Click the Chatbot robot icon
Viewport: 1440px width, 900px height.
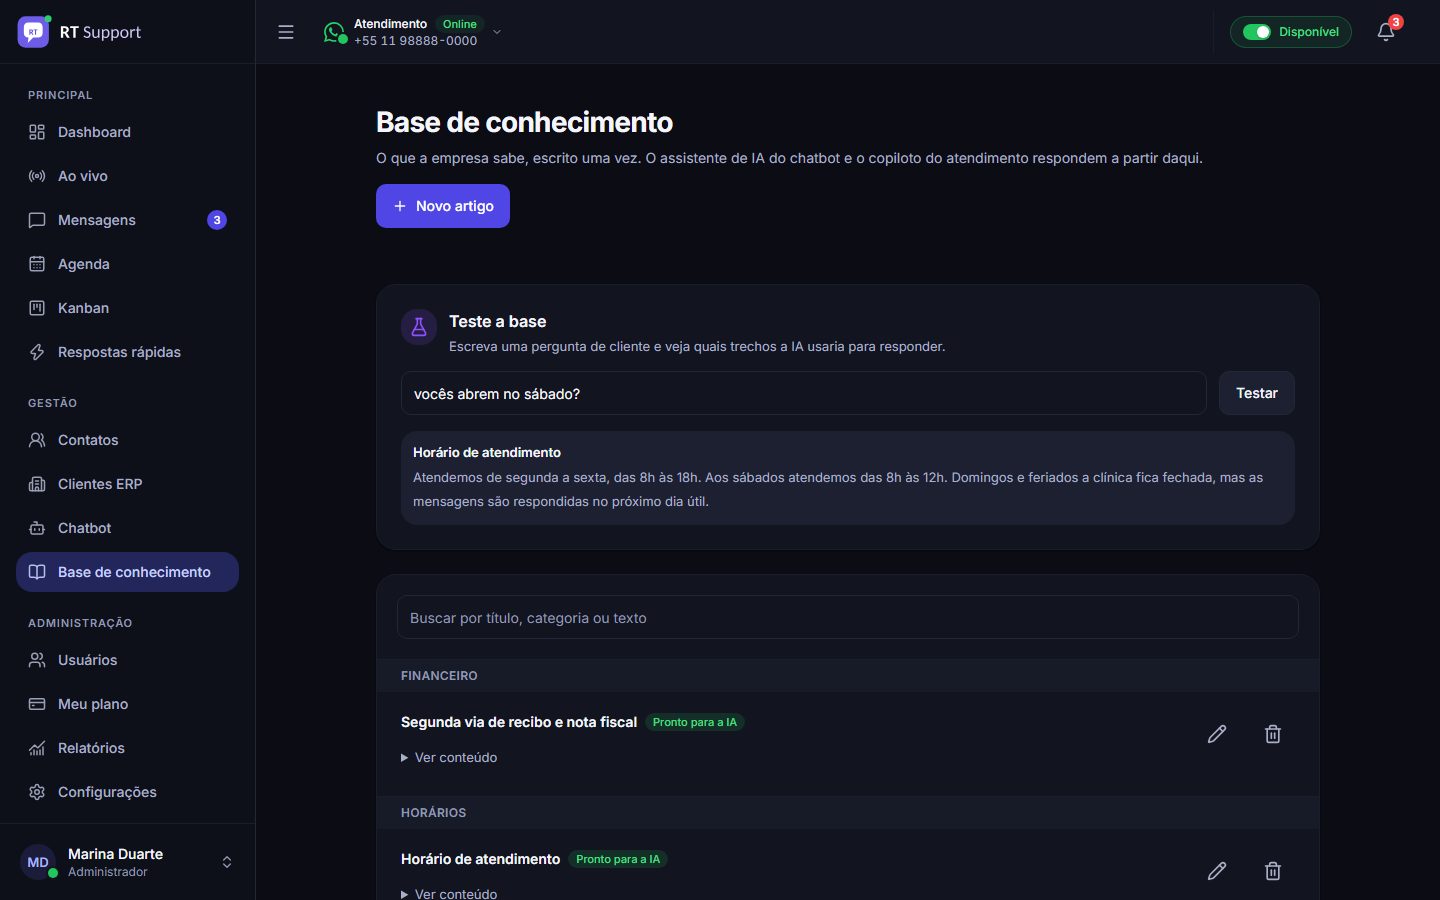37,528
